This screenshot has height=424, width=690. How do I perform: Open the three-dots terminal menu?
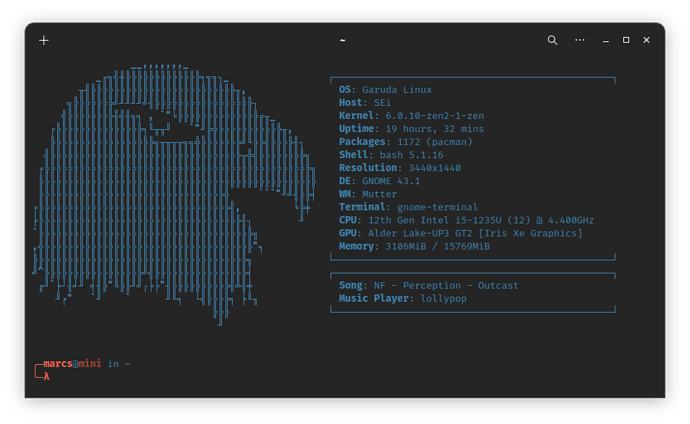[580, 40]
